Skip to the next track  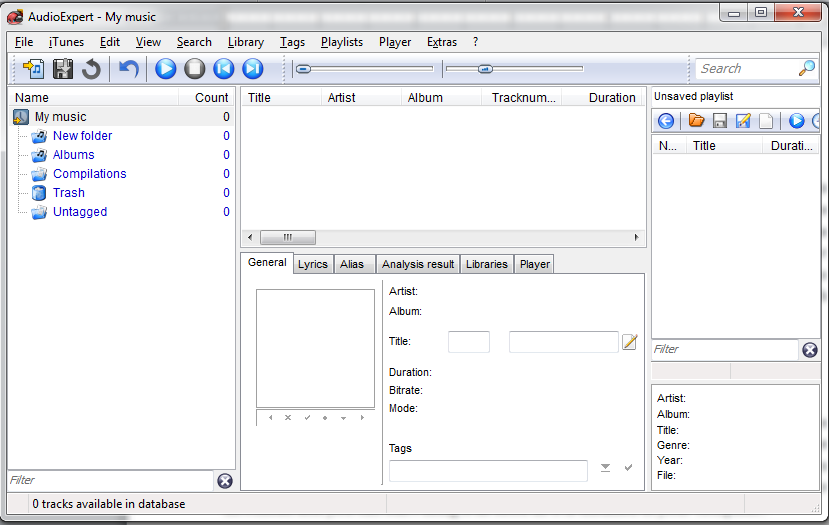coord(252,69)
